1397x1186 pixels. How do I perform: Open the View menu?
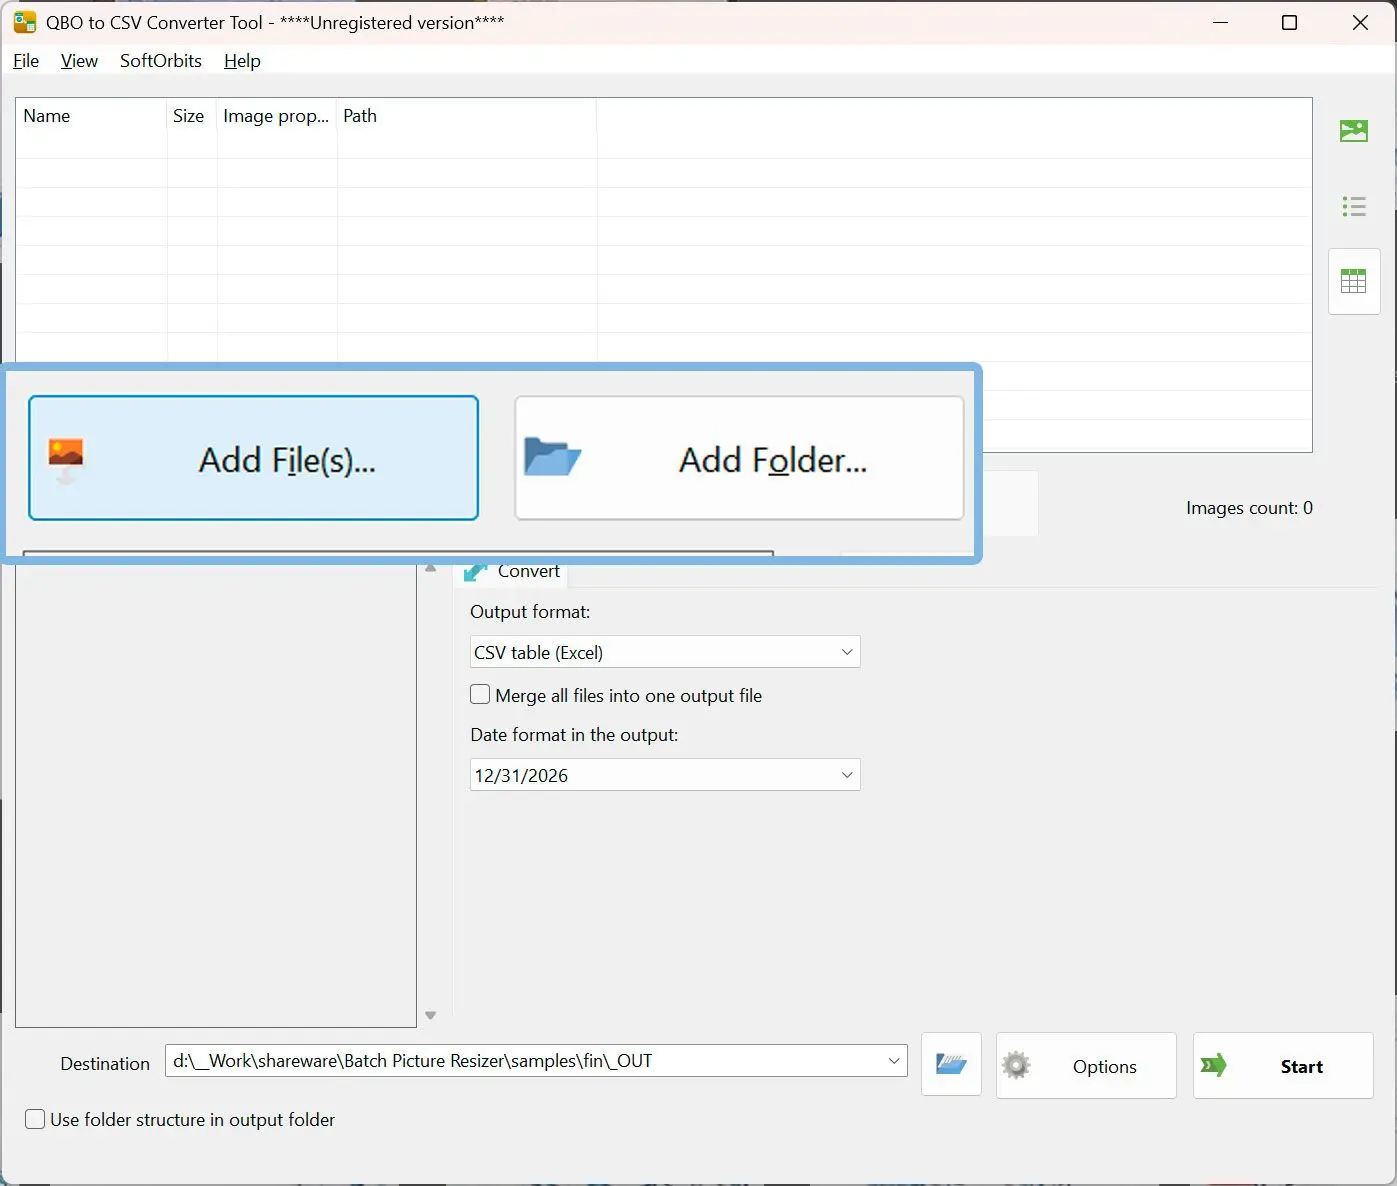tap(79, 61)
